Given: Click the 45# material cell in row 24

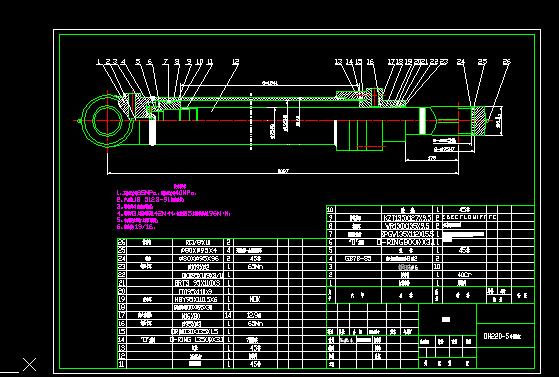Looking at the screenshot, I should point(255,258).
